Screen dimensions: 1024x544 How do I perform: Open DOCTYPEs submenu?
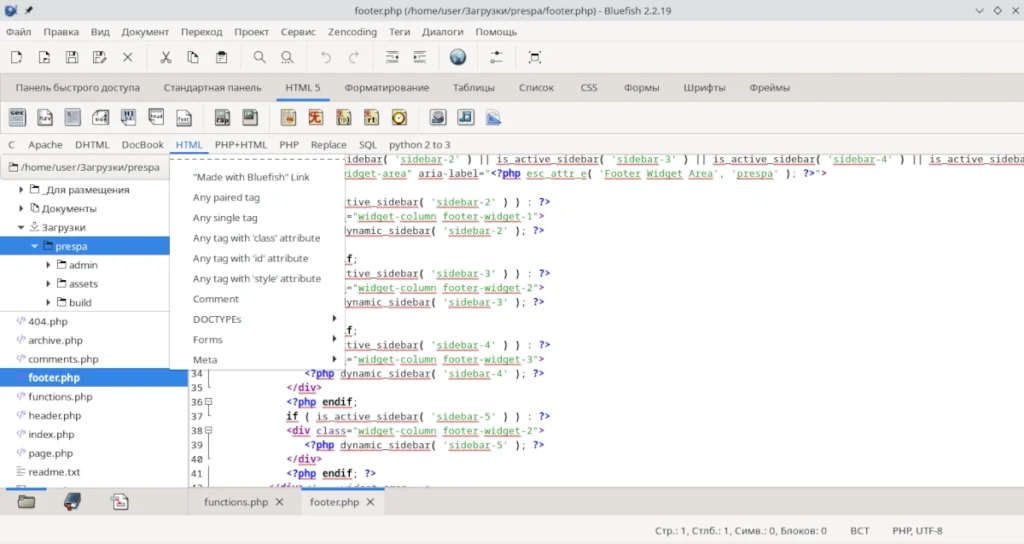[257, 319]
